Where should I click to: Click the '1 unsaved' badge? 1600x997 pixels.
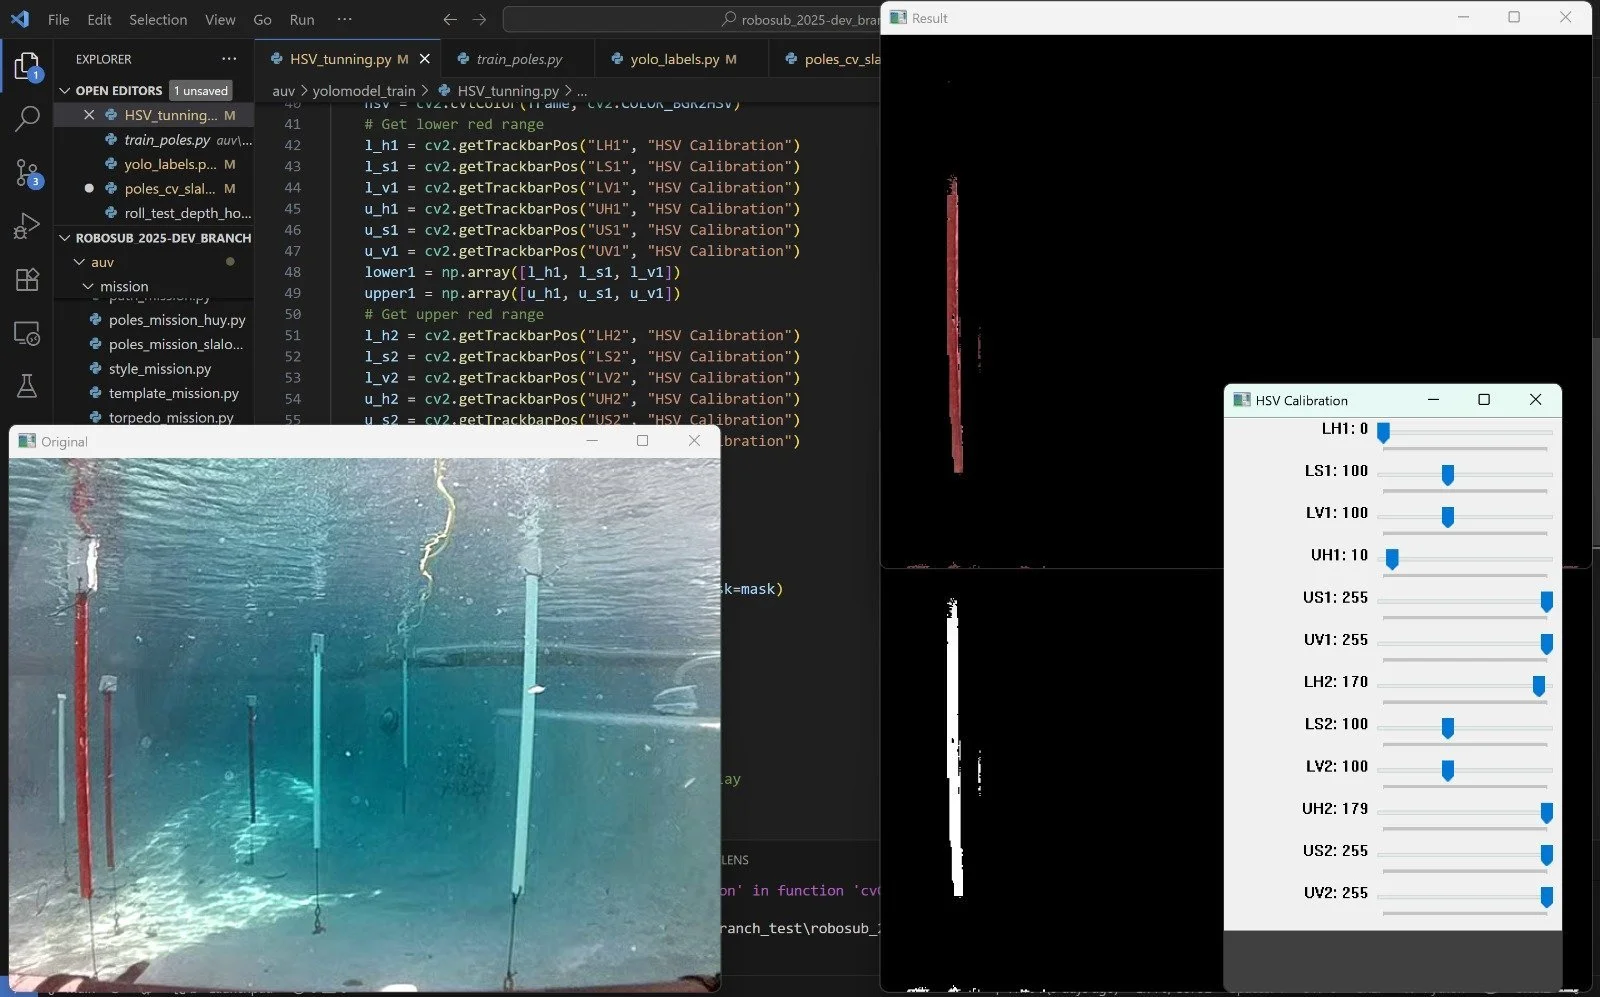201,91
